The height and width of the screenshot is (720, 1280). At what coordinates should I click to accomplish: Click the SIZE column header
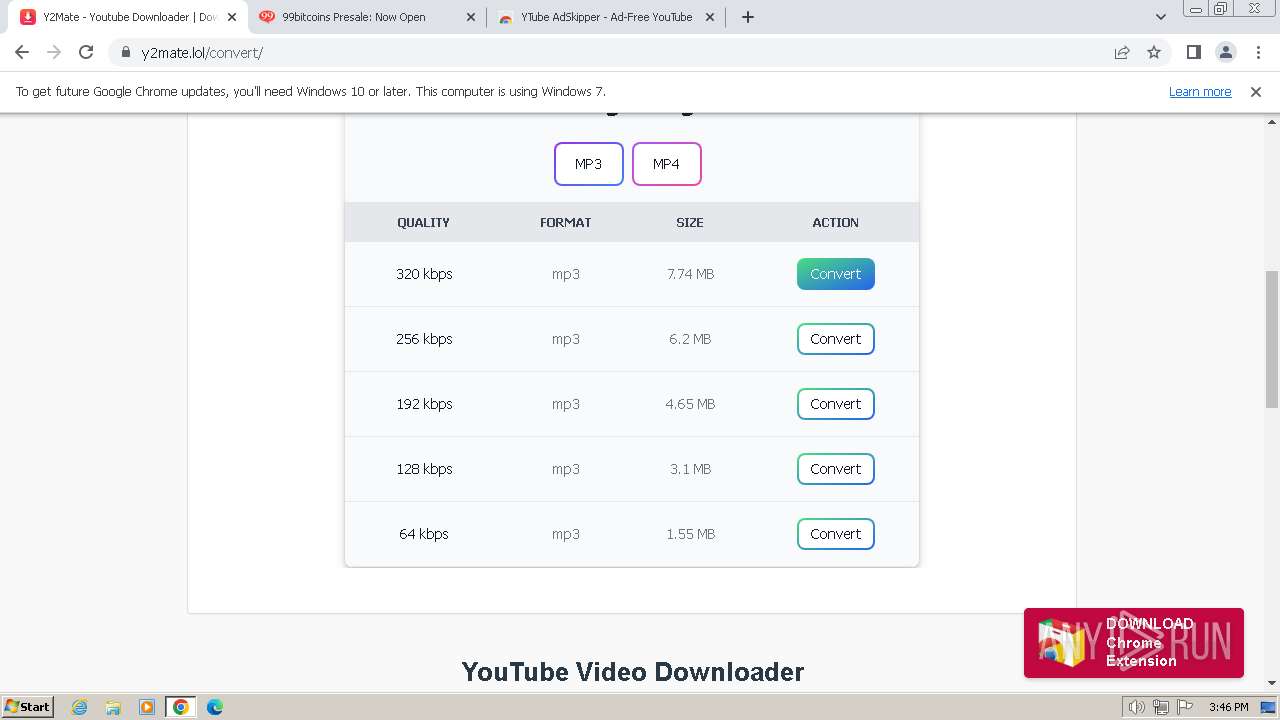[690, 223]
